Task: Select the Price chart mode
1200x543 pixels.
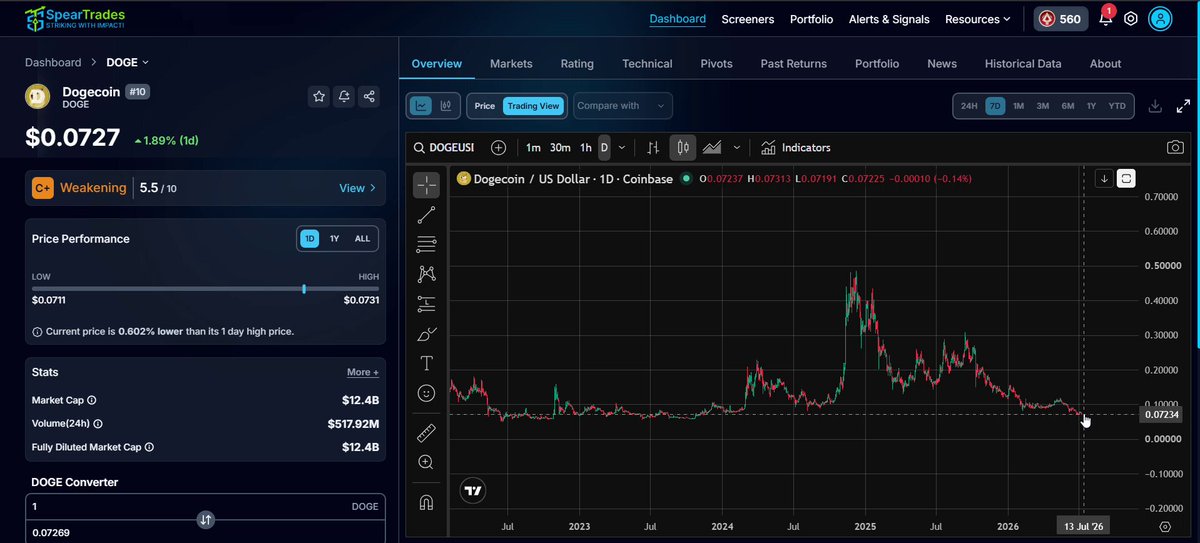Action: coord(485,106)
